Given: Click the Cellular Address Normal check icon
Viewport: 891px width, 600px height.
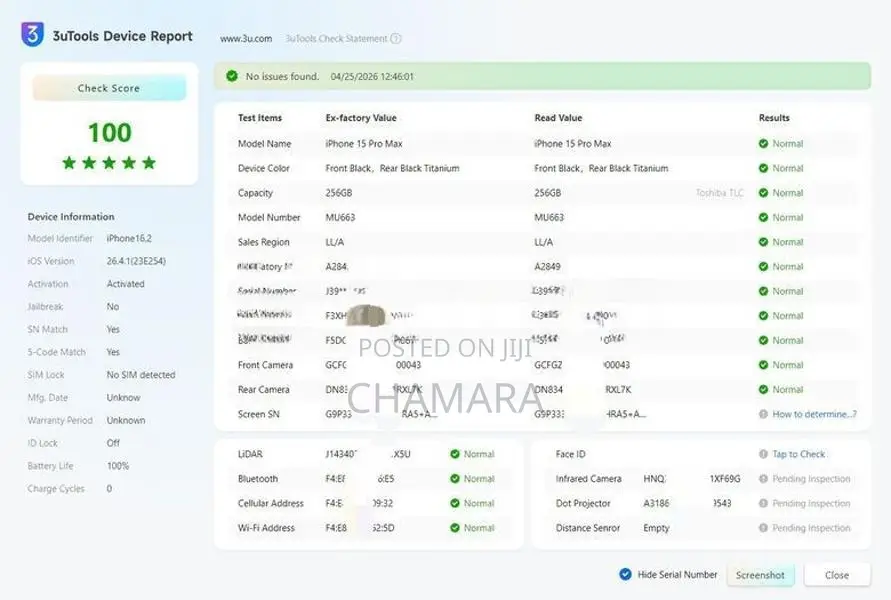Looking at the screenshot, I should click(x=455, y=503).
